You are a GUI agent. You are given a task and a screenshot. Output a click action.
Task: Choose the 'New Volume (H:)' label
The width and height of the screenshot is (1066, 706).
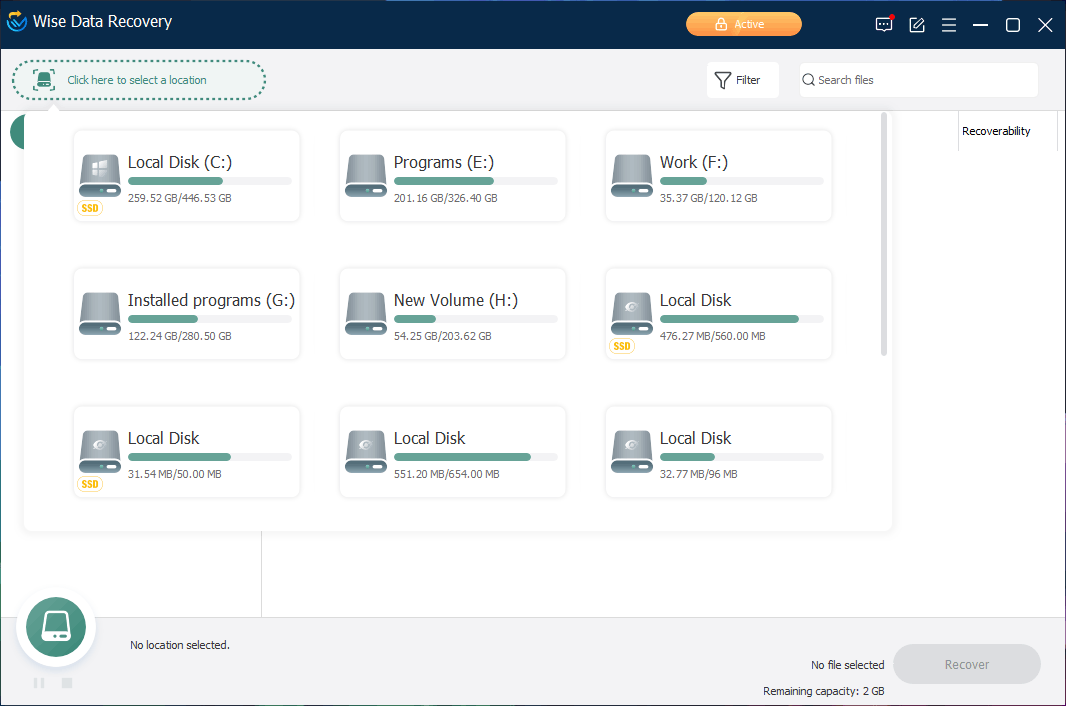click(456, 301)
